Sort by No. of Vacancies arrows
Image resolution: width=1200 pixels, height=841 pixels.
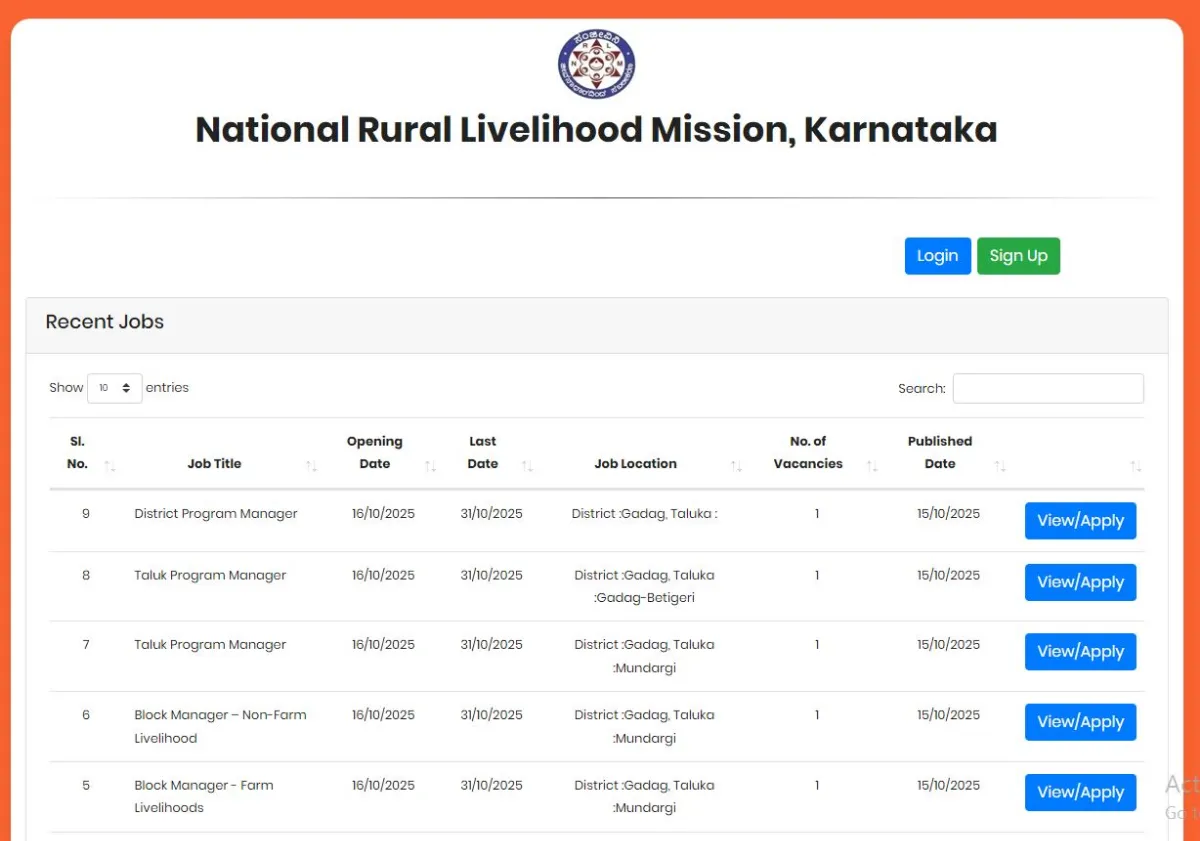pyautogui.click(x=872, y=466)
